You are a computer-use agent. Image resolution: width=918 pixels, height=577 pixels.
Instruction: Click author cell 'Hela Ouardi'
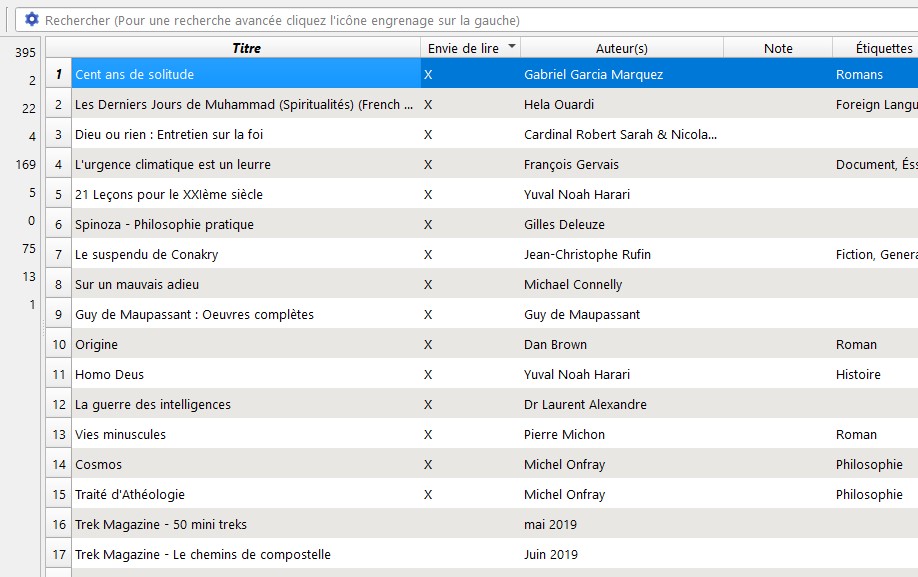tap(559, 105)
